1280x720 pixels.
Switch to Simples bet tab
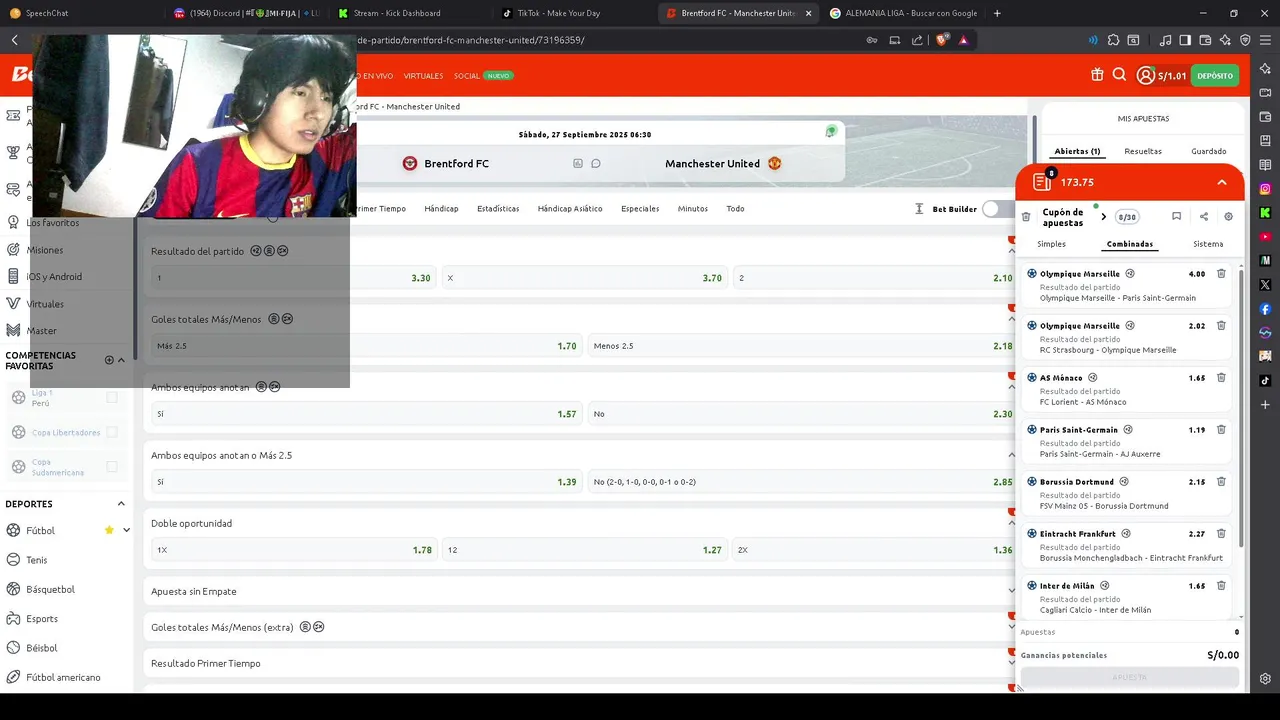[x=1051, y=244]
